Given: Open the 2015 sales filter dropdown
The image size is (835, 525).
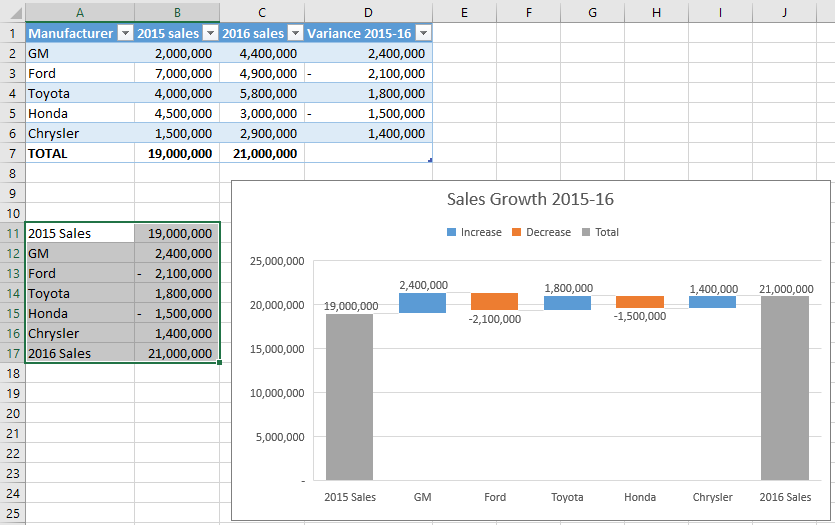Looking at the screenshot, I should click(210, 34).
